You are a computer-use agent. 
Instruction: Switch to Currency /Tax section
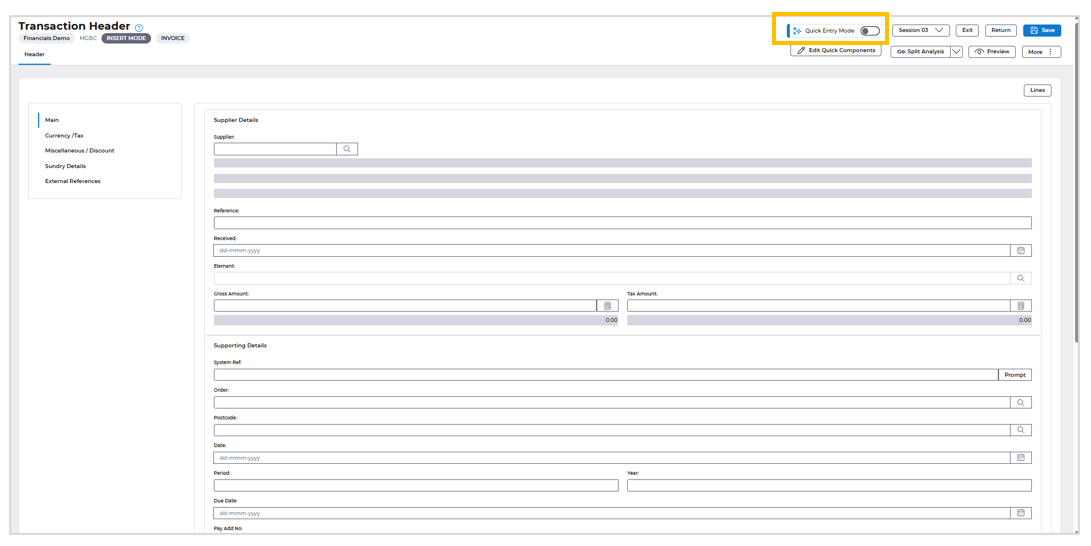coord(65,136)
